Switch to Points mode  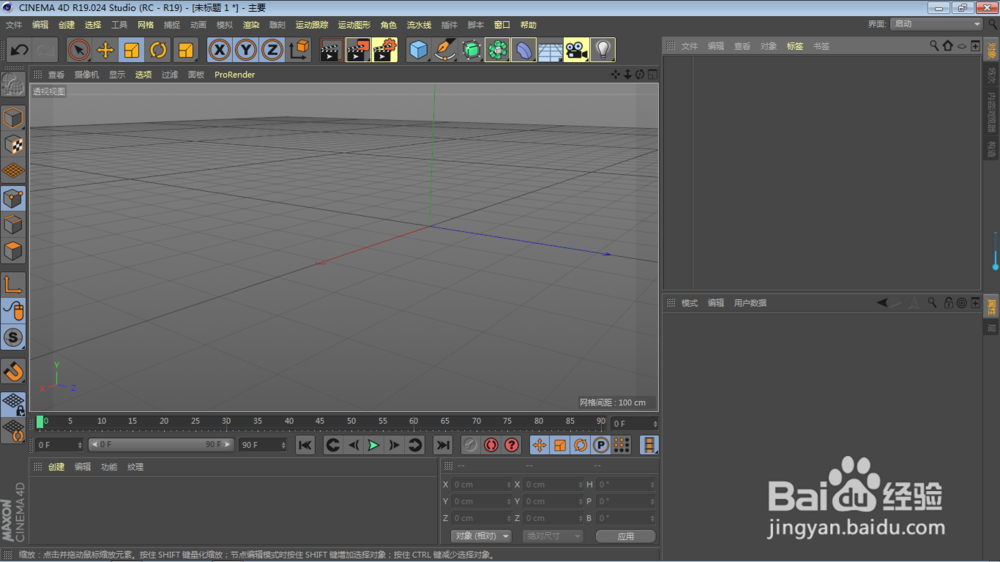[13, 198]
